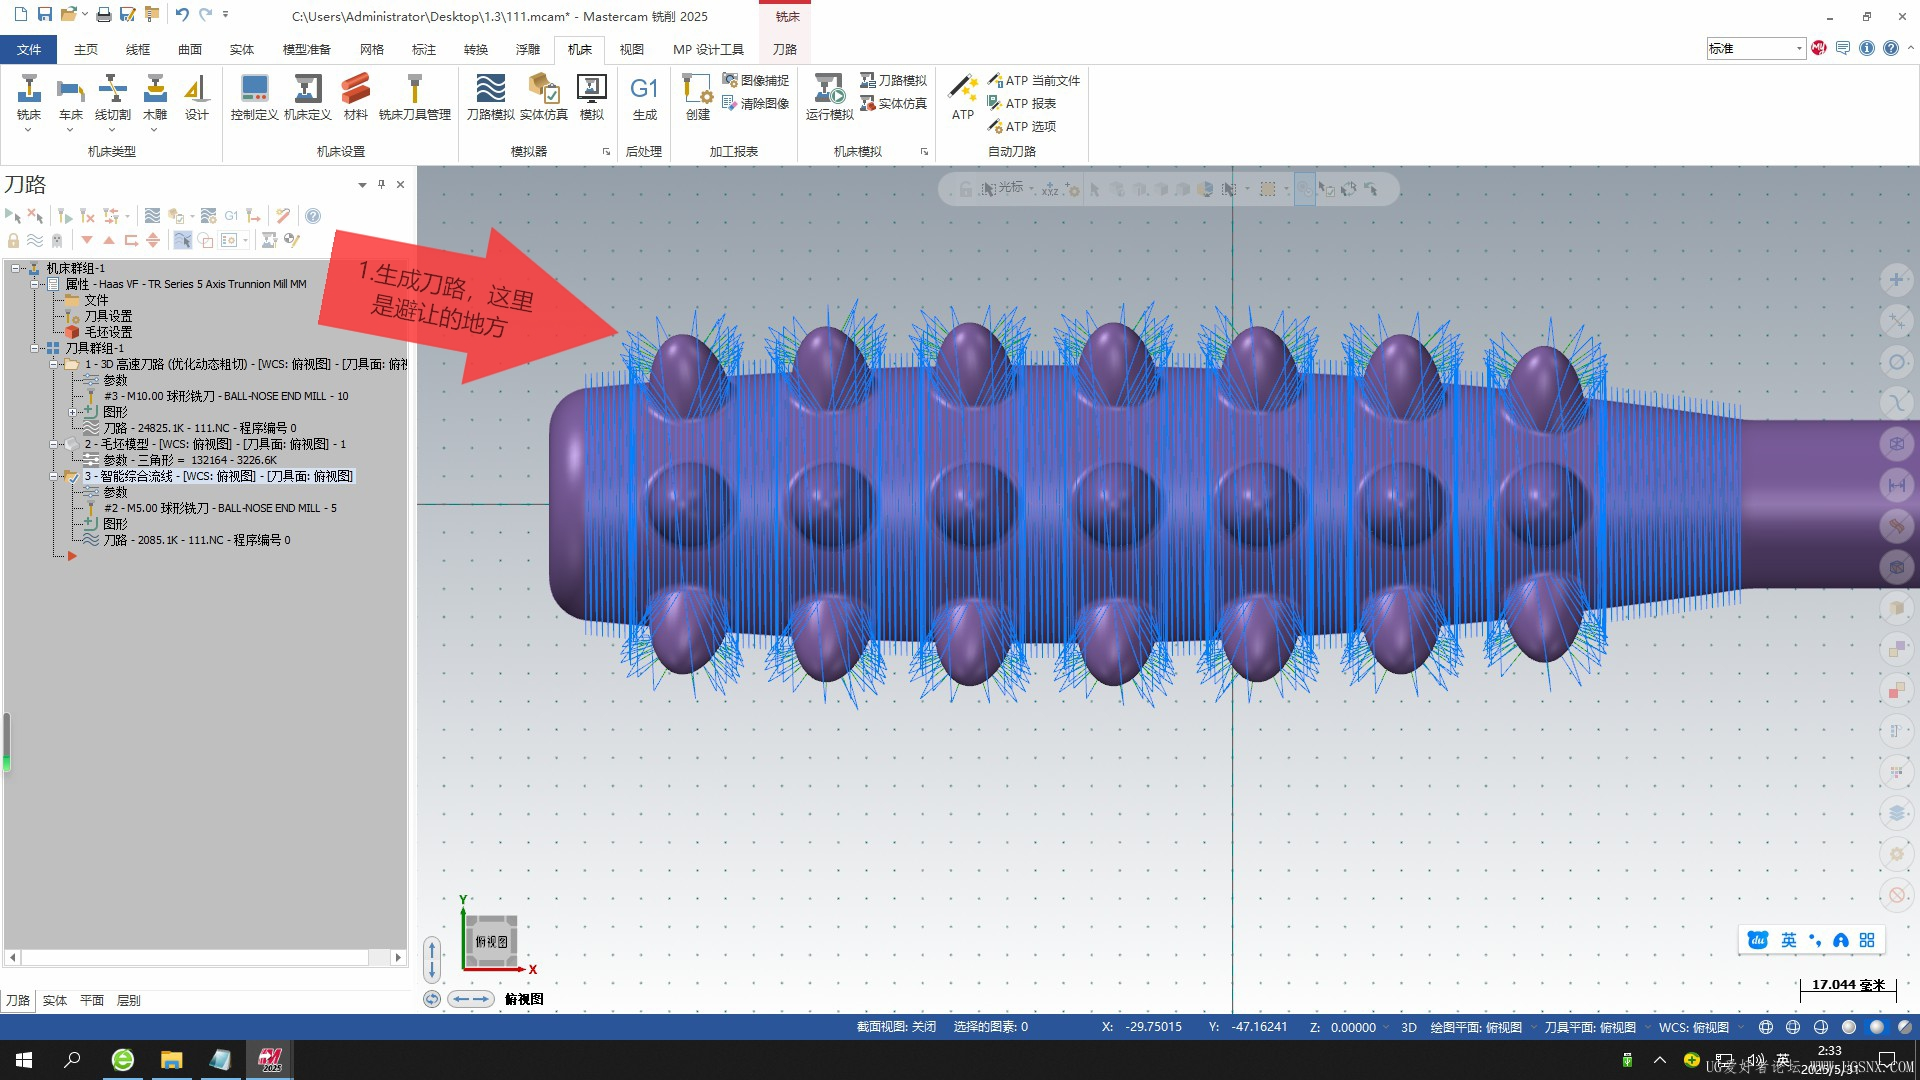
Task: Select the 设计 machine type icon
Action: click(x=197, y=97)
